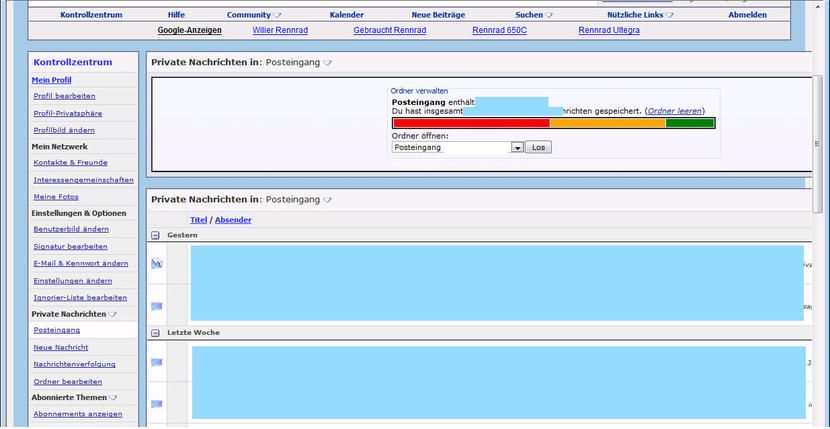Viewport: 830px width, 429px height.
Task: Click the Ordner leeren link
Action: pyautogui.click(x=675, y=111)
